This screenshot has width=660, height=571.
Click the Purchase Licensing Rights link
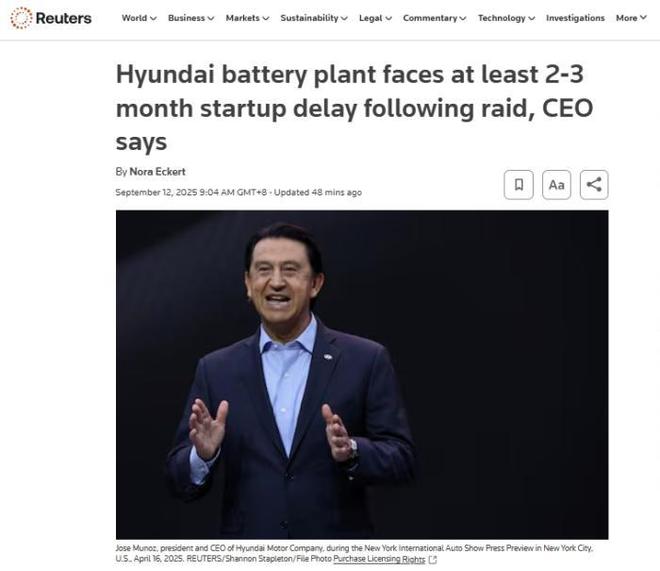coord(379,560)
